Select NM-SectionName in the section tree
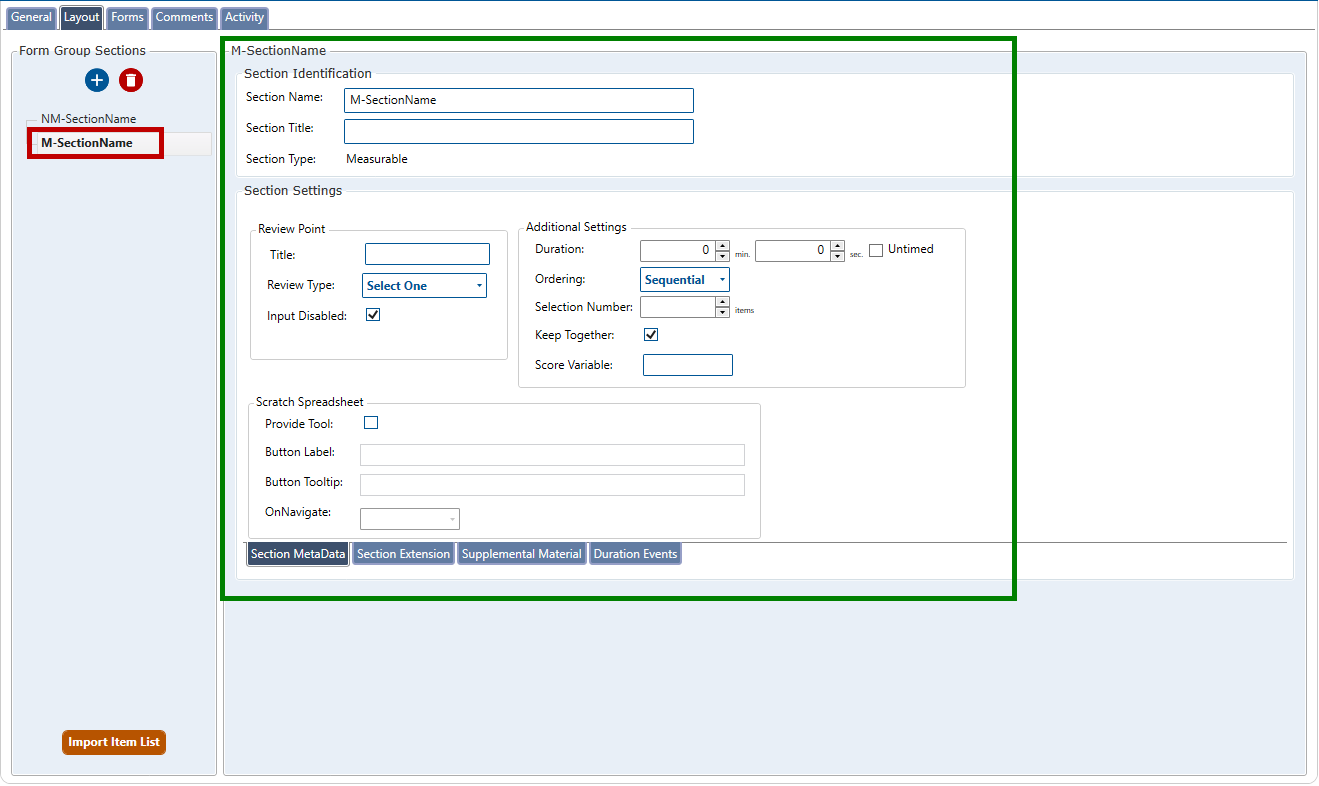The image size is (1319, 786). pyautogui.click(x=88, y=119)
